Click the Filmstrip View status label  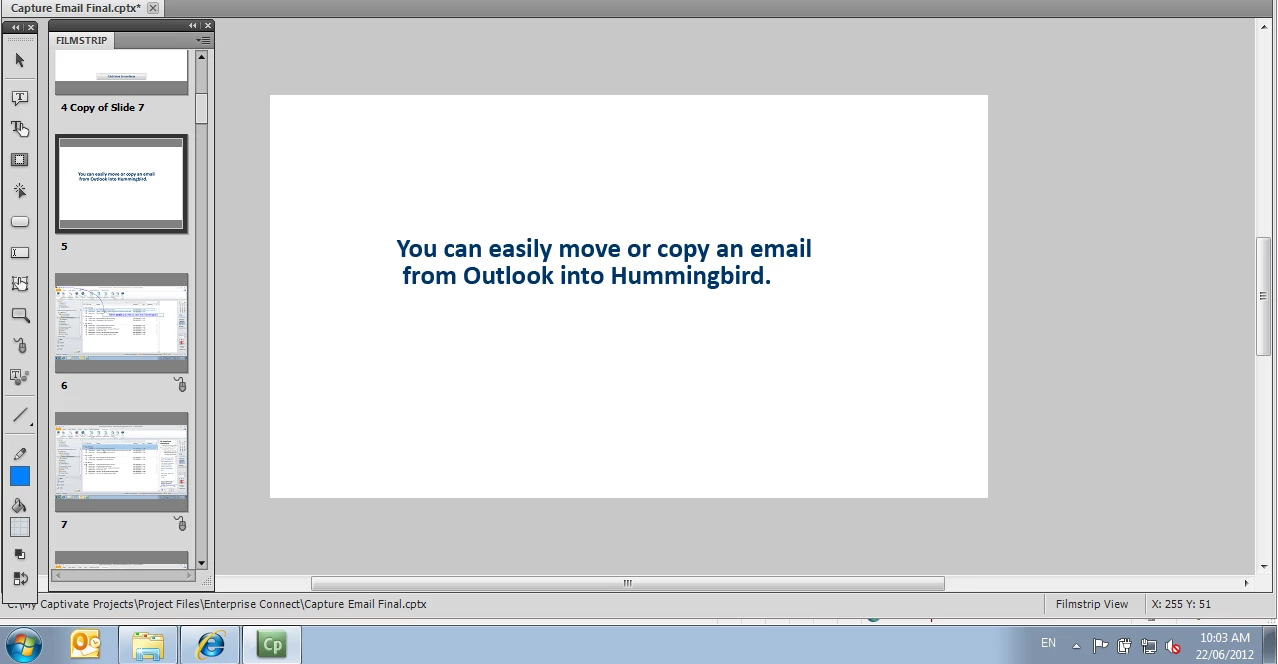(x=1092, y=604)
